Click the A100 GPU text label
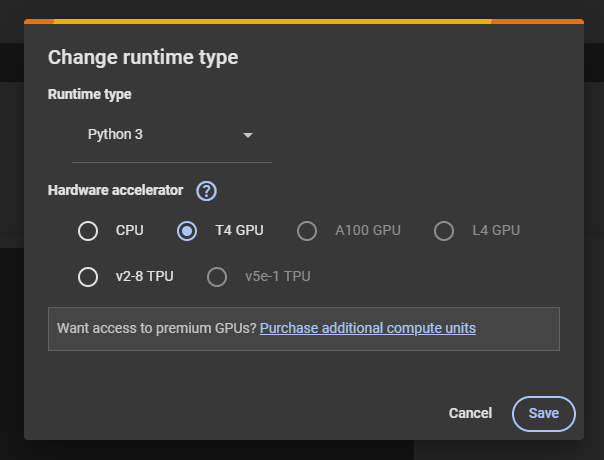This screenshot has width=604, height=460. (367, 231)
